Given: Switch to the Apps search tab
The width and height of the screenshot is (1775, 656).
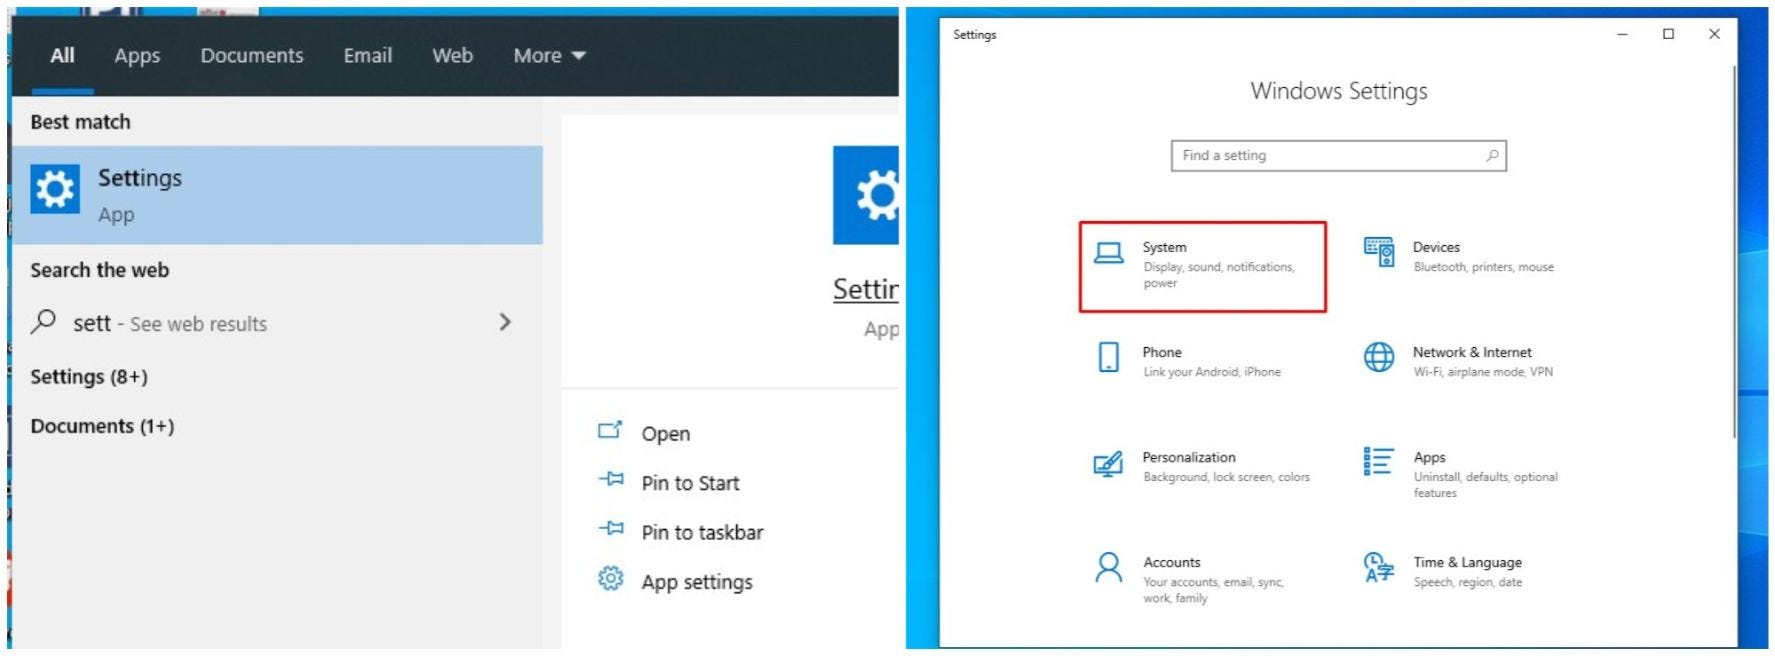Looking at the screenshot, I should pos(137,56).
